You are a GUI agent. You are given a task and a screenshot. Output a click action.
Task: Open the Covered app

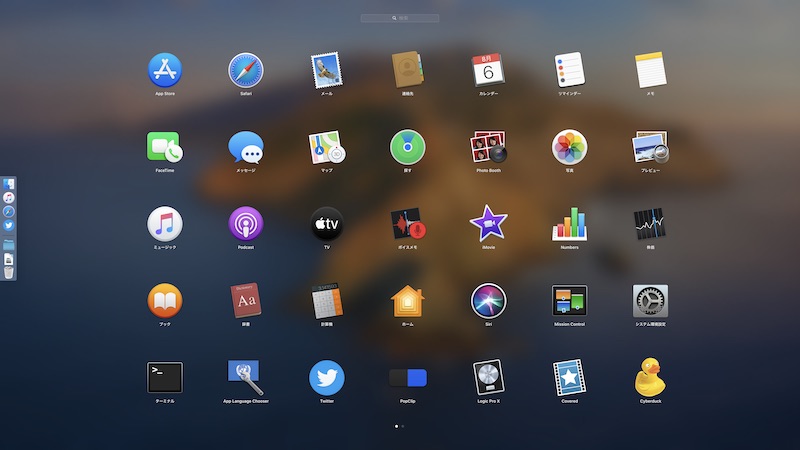coord(569,378)
